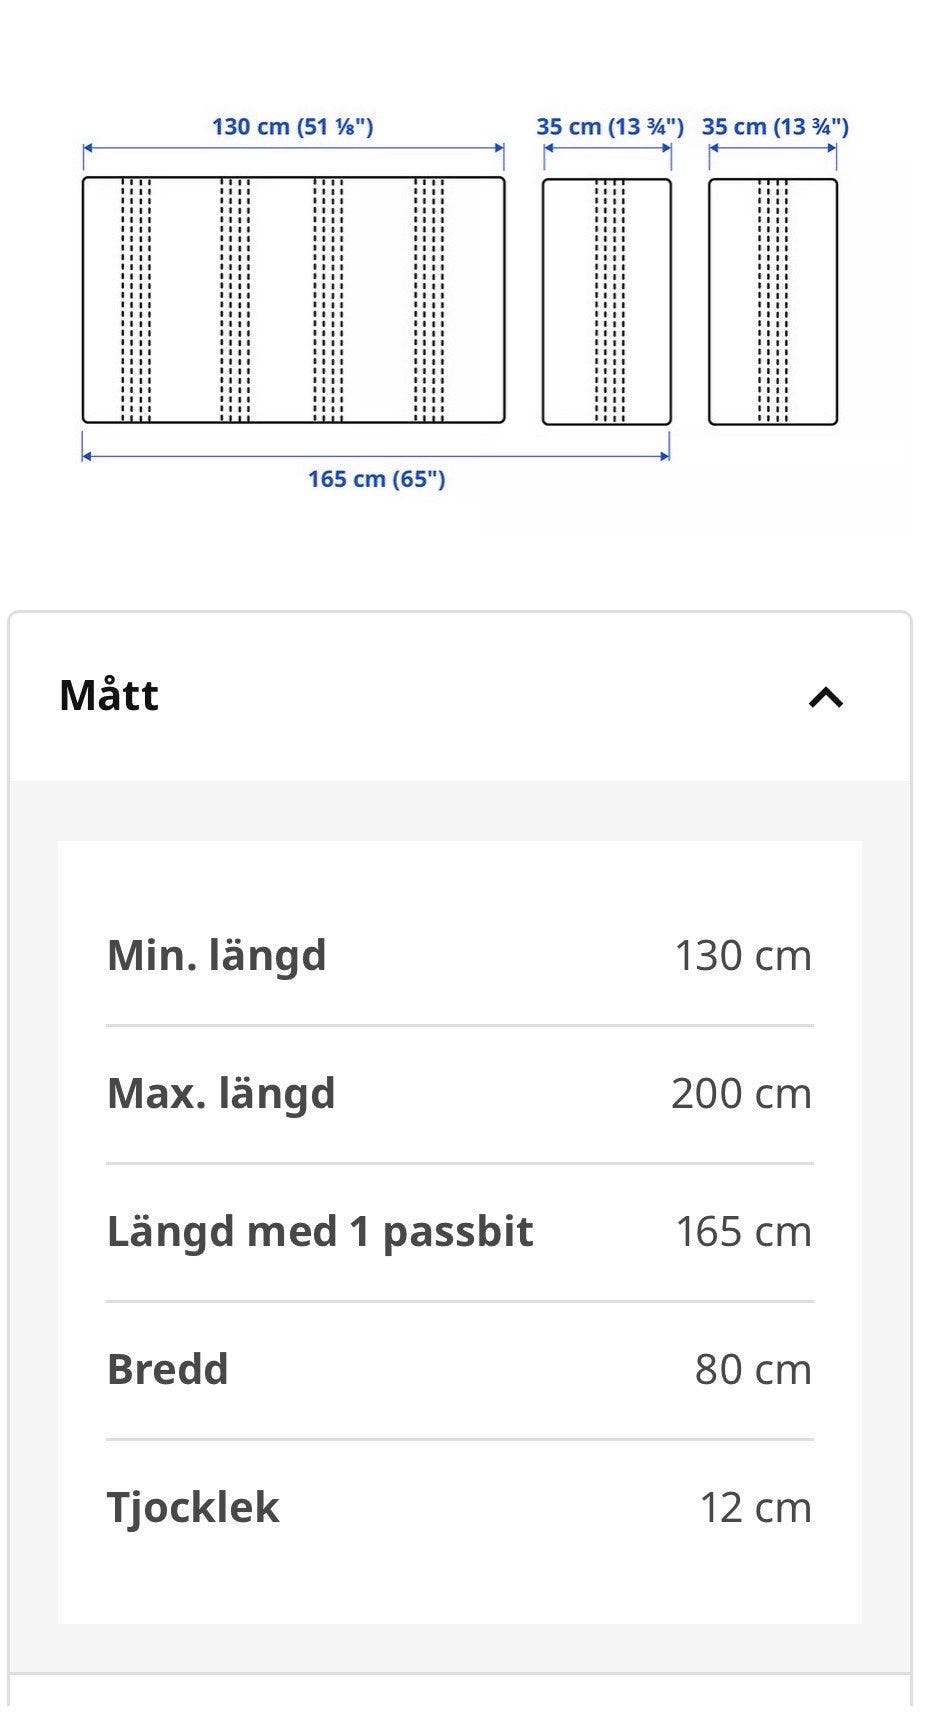
Task: Select the Bredd row label
Action: (x=168, y=1369)
